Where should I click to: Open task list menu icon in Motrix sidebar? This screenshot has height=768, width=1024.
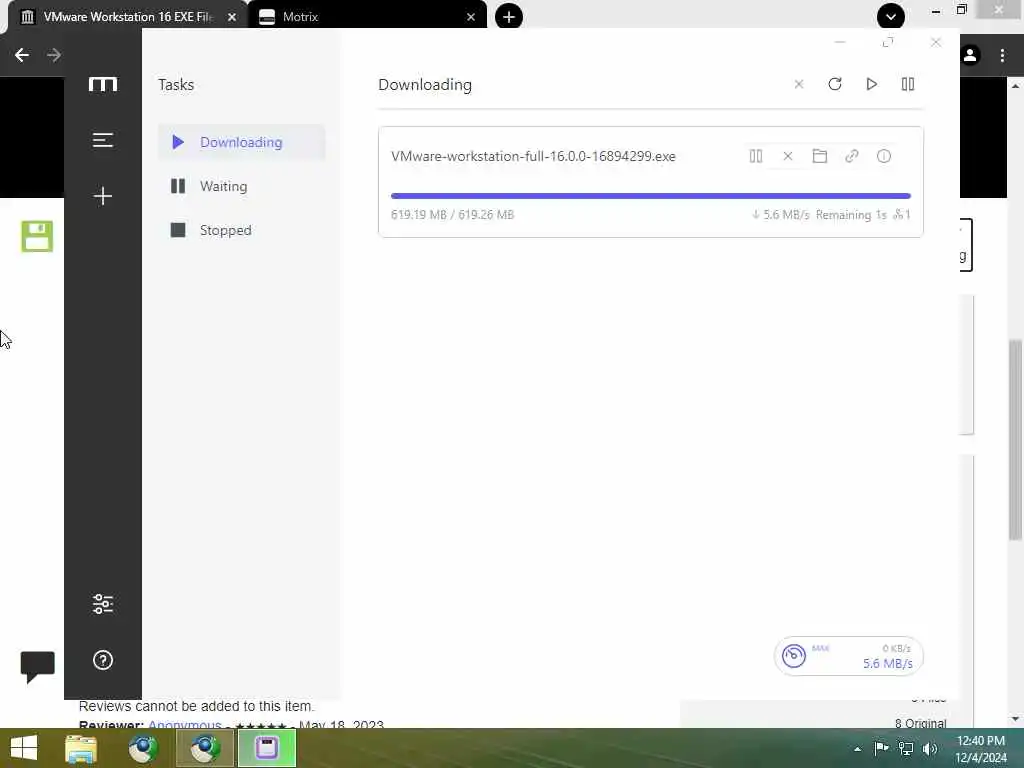pos(103,140)
